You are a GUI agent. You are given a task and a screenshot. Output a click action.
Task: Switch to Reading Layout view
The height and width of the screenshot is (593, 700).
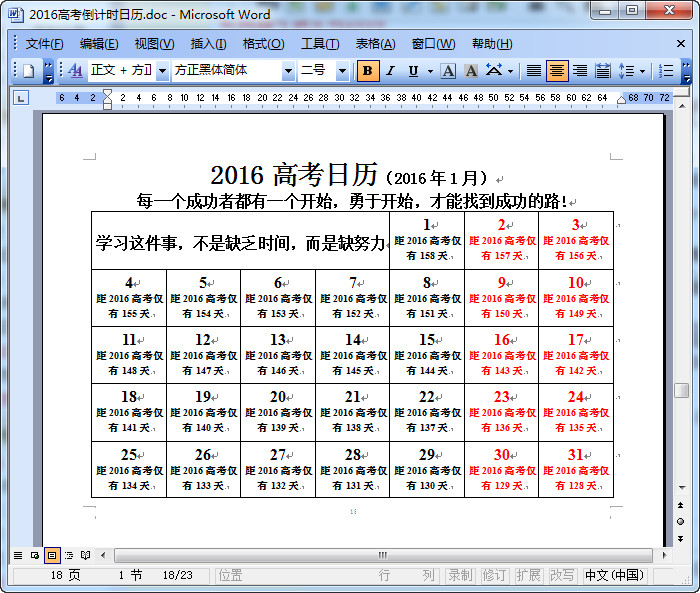(86, 555)
